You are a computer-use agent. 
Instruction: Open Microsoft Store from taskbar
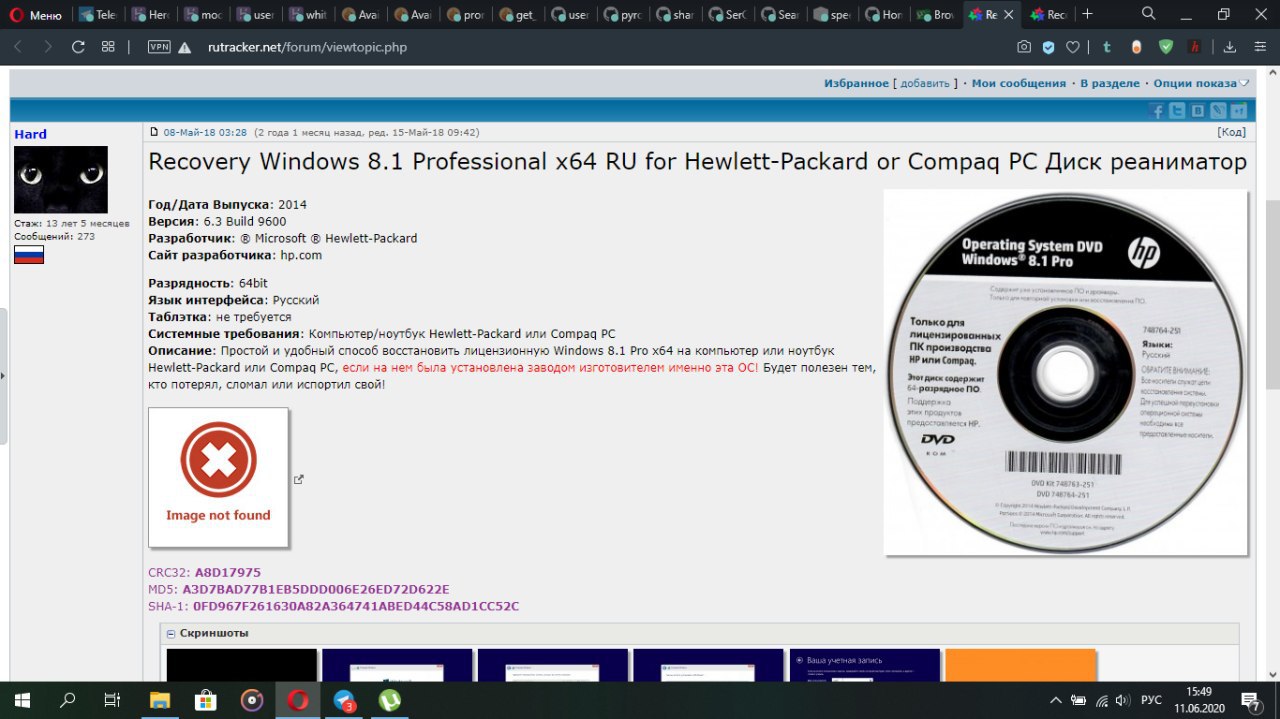(206, 700)
